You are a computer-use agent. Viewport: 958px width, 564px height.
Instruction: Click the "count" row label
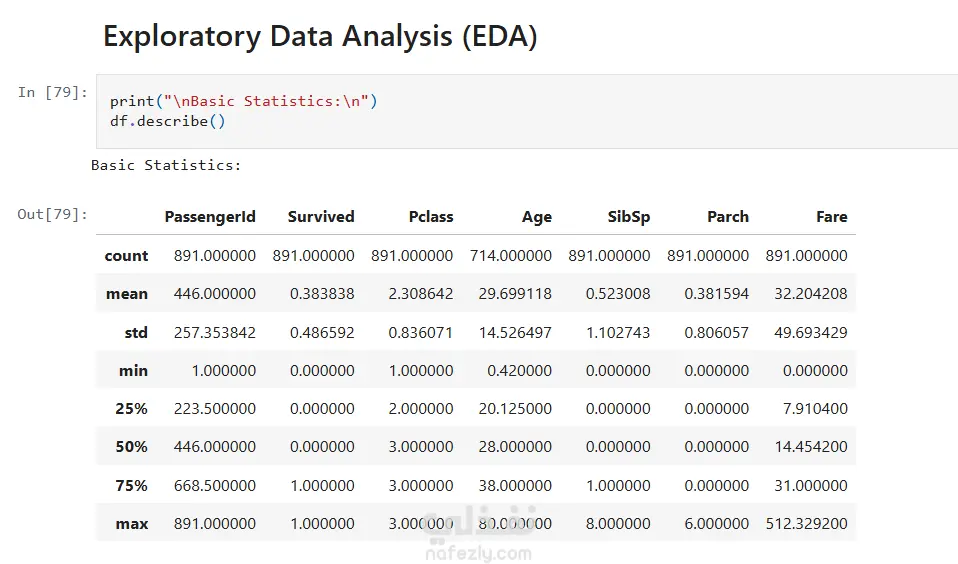(126, 256)
